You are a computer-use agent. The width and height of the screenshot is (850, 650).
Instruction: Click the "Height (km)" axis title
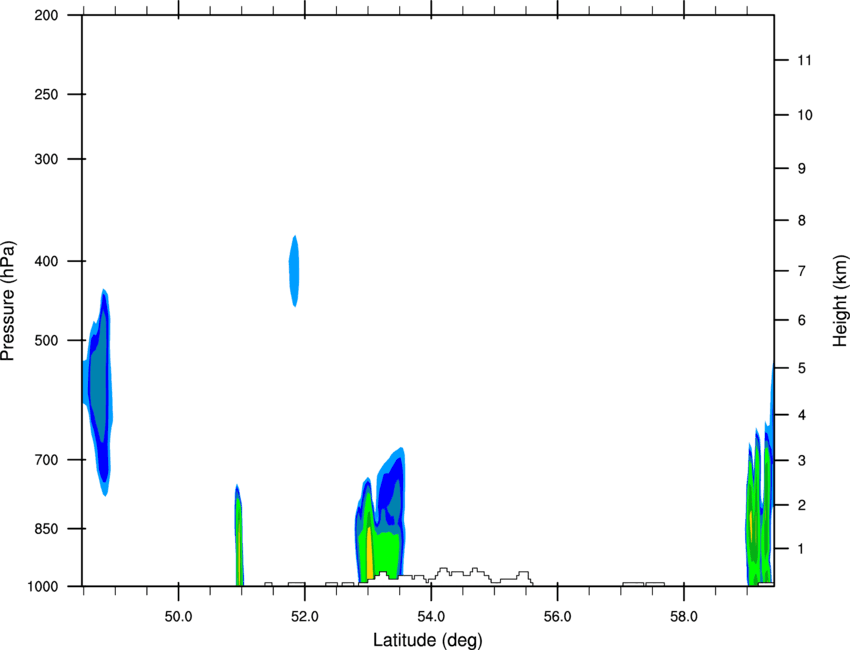(840, 301)
